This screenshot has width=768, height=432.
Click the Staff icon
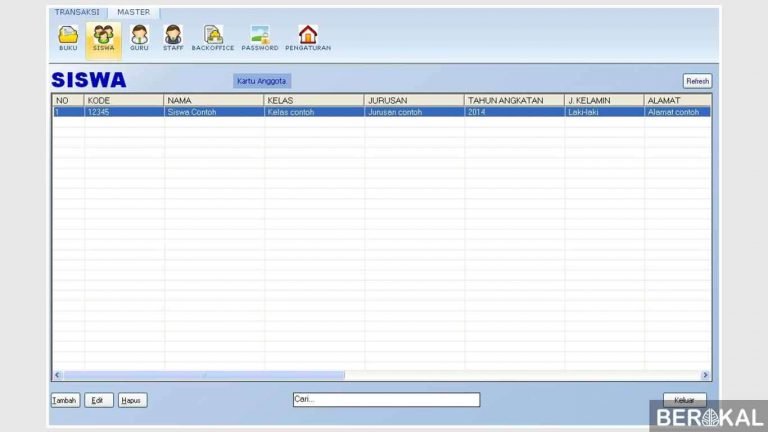[173, 37]
